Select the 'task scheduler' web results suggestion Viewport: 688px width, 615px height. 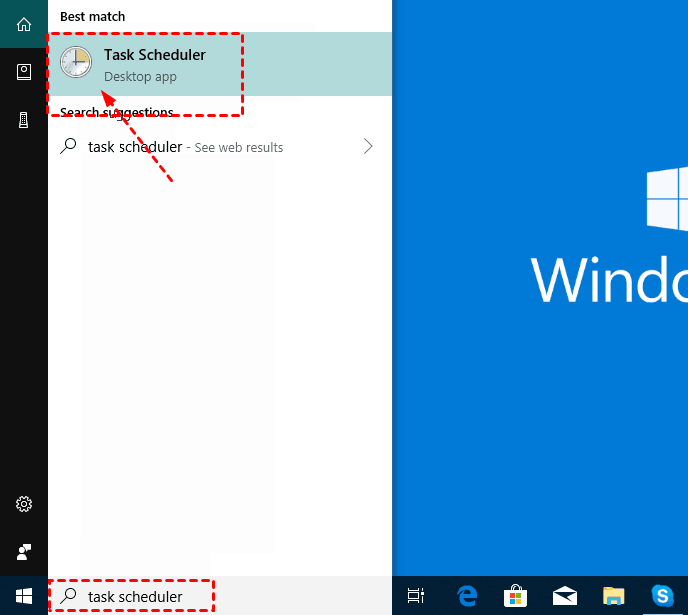coord(220,147)
